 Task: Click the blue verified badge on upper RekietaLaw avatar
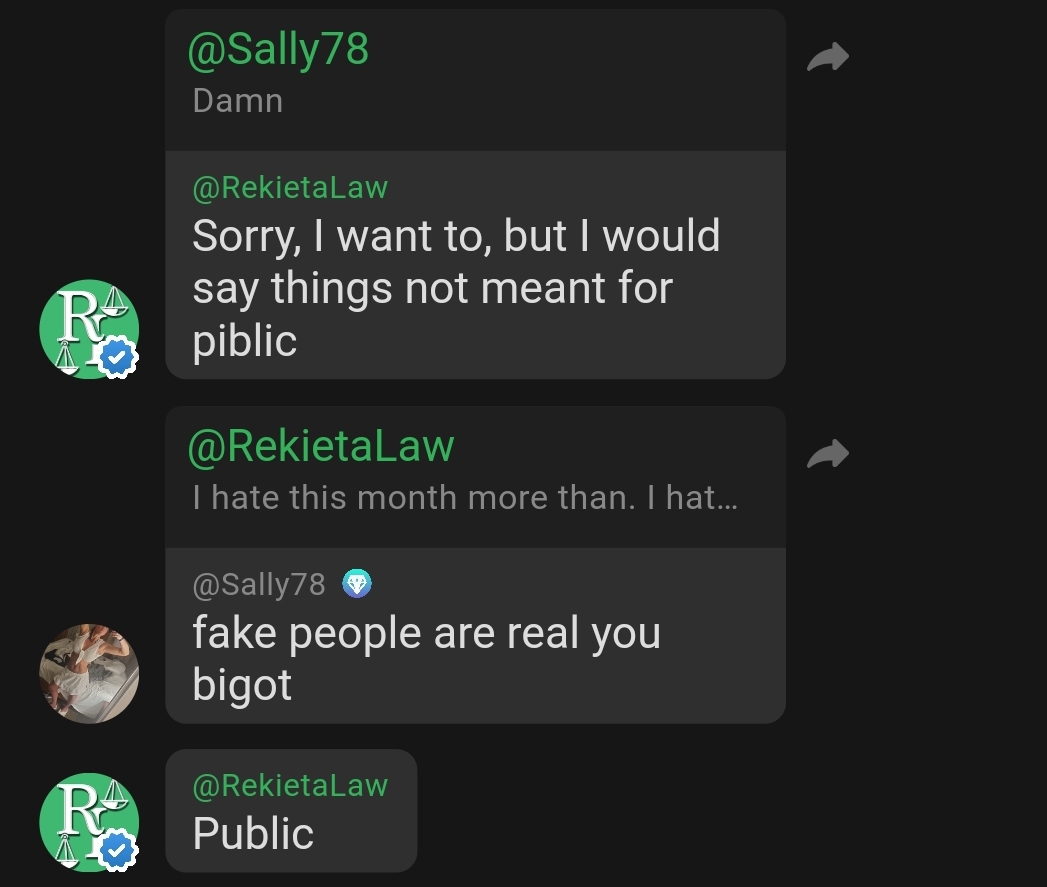[118, 359]
